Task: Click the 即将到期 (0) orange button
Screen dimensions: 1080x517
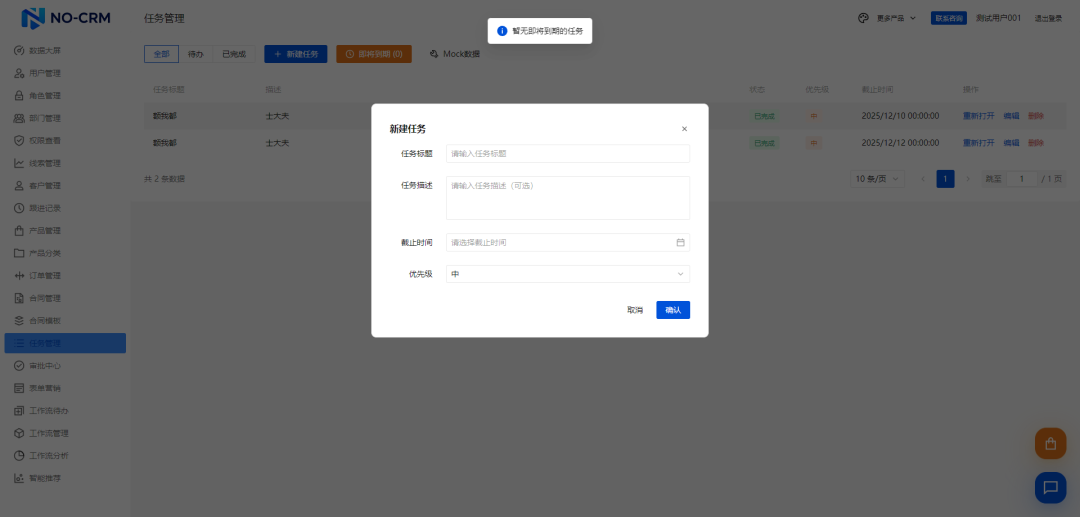Action: (x=374, y=54)
